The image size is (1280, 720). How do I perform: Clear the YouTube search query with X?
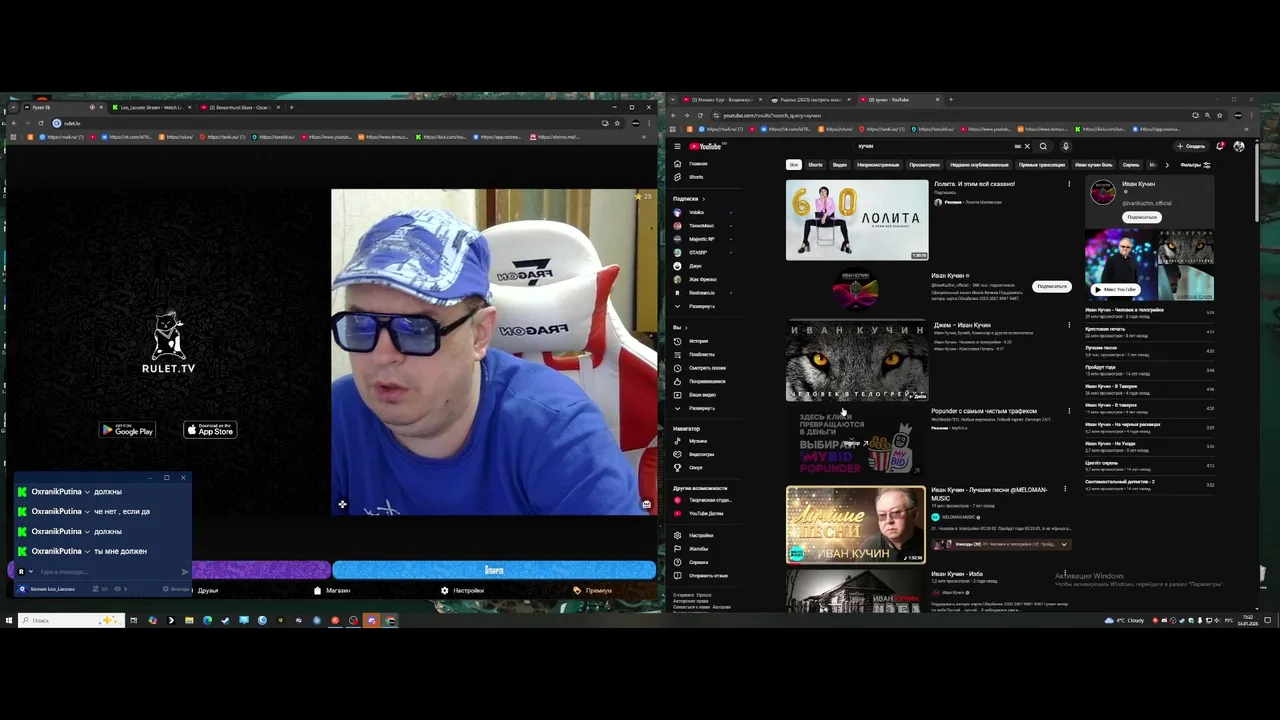point(1027,146)
